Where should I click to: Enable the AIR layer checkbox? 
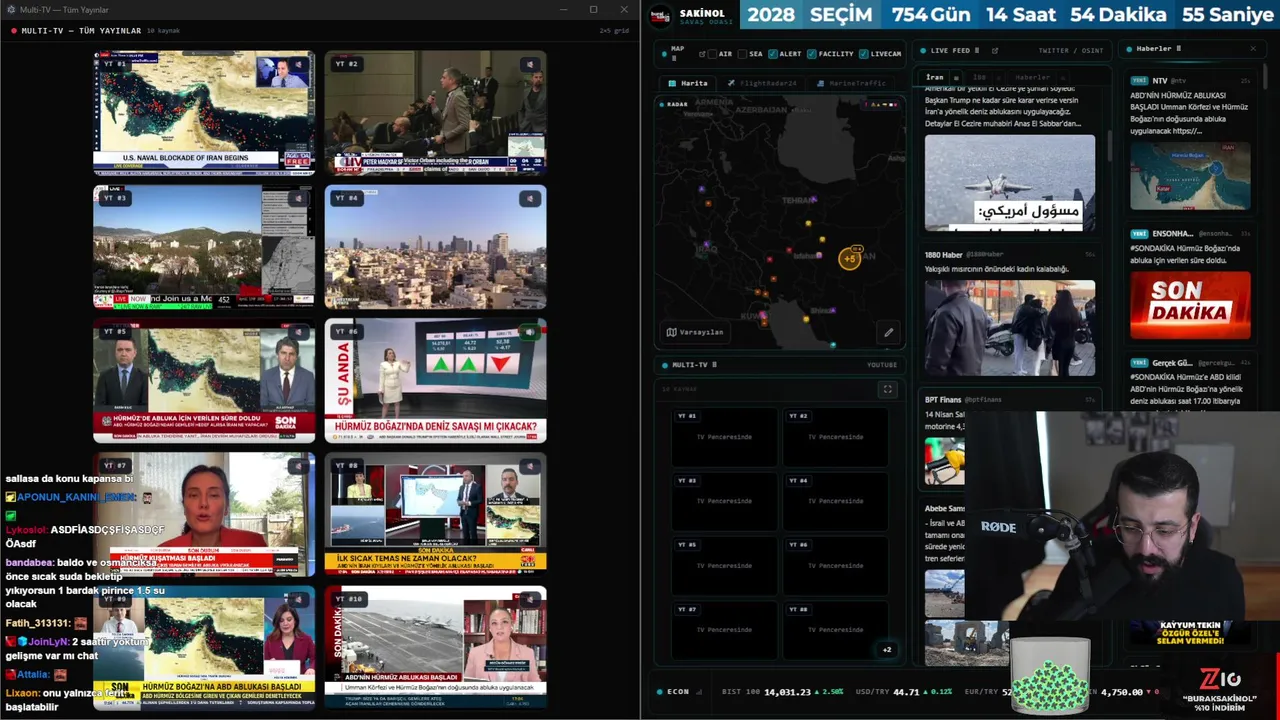point(714,54)
